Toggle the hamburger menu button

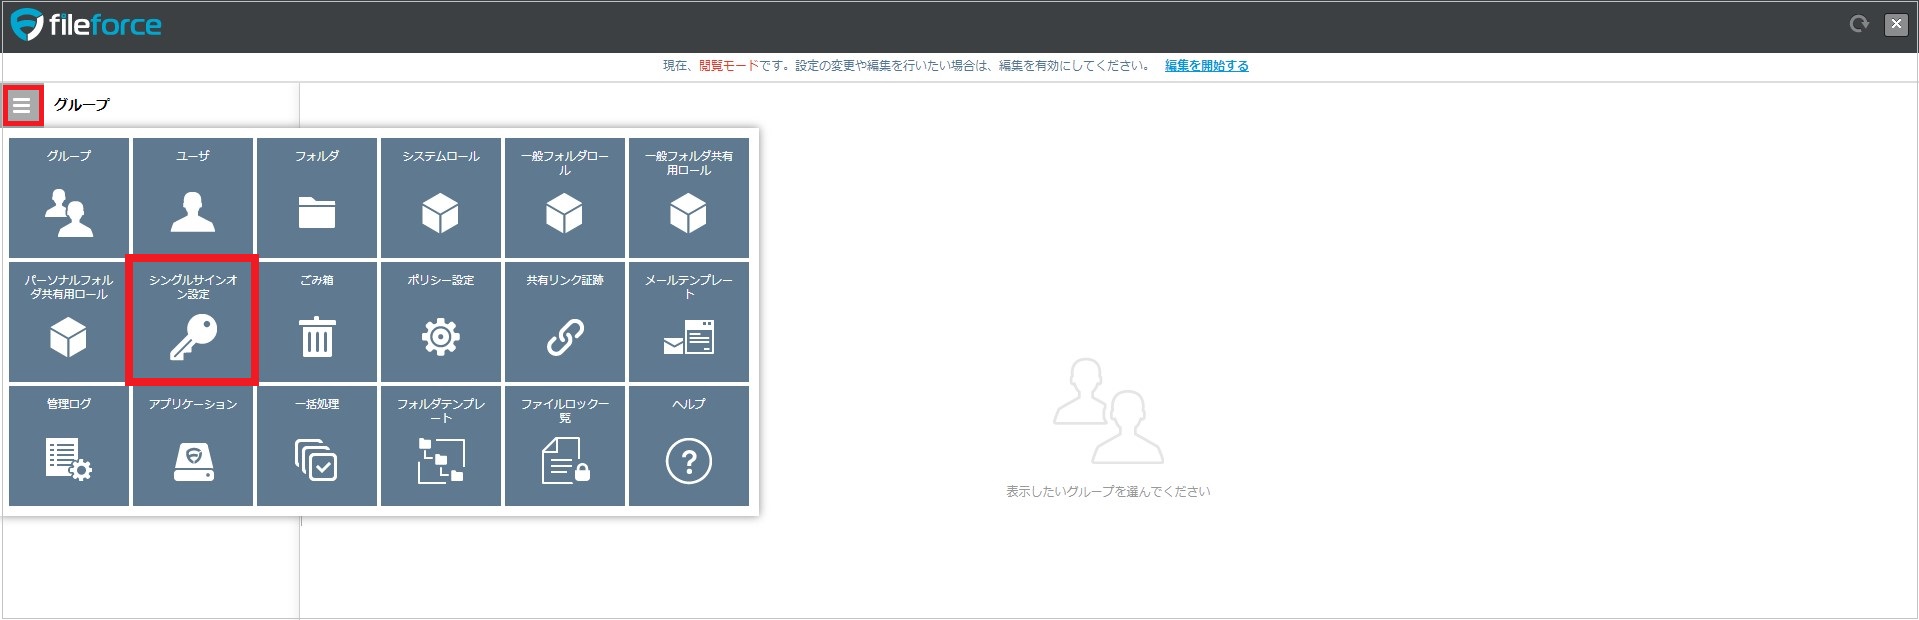coord(22,105)
